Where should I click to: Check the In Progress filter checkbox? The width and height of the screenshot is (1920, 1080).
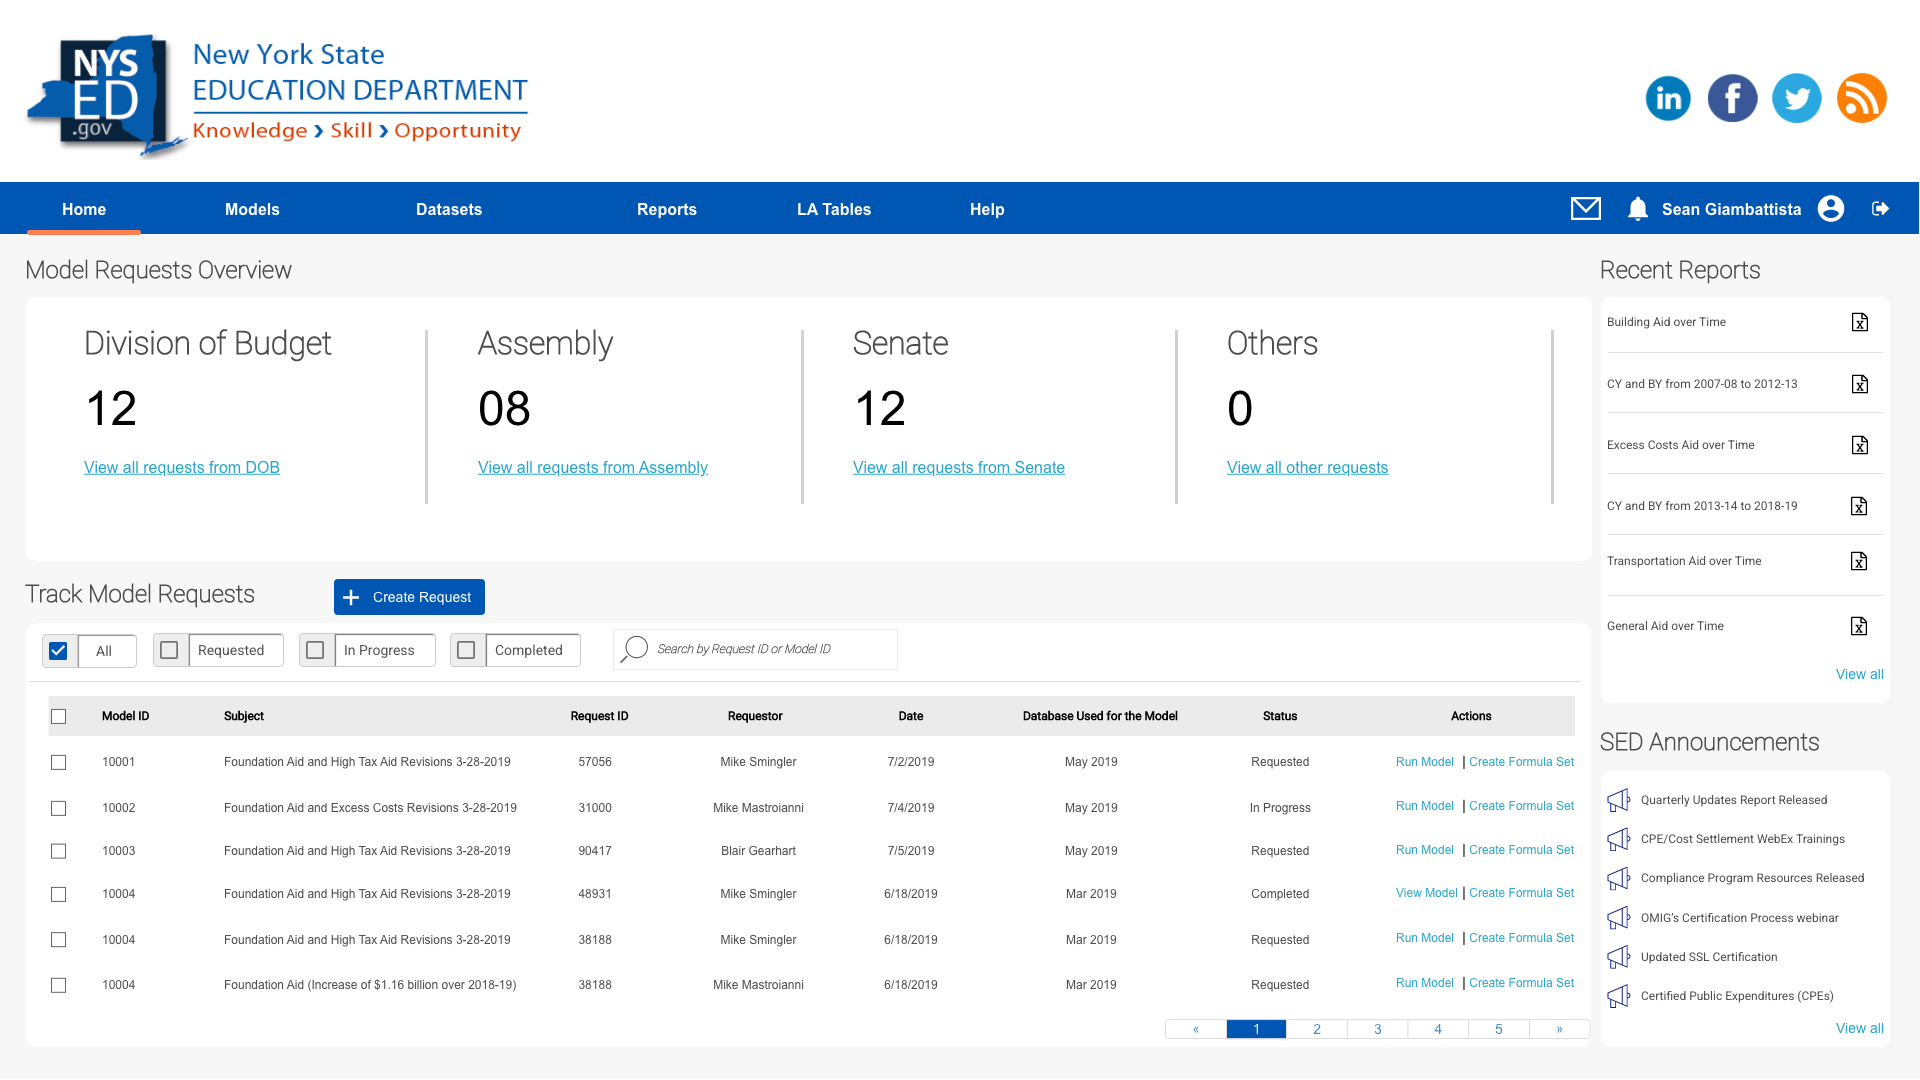pyautogui.click(x=316, y=650)
